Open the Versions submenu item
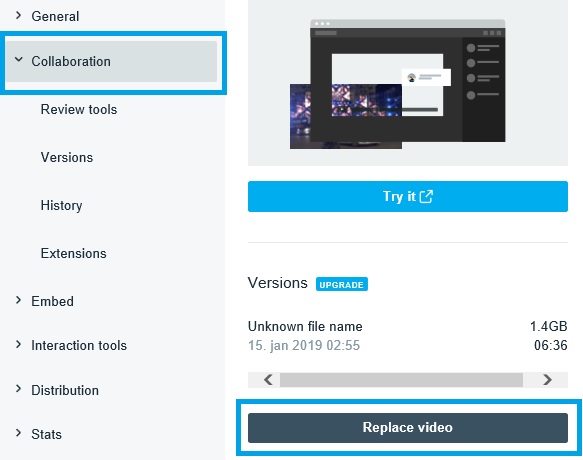The image size is (583, 460). (67, 157)
